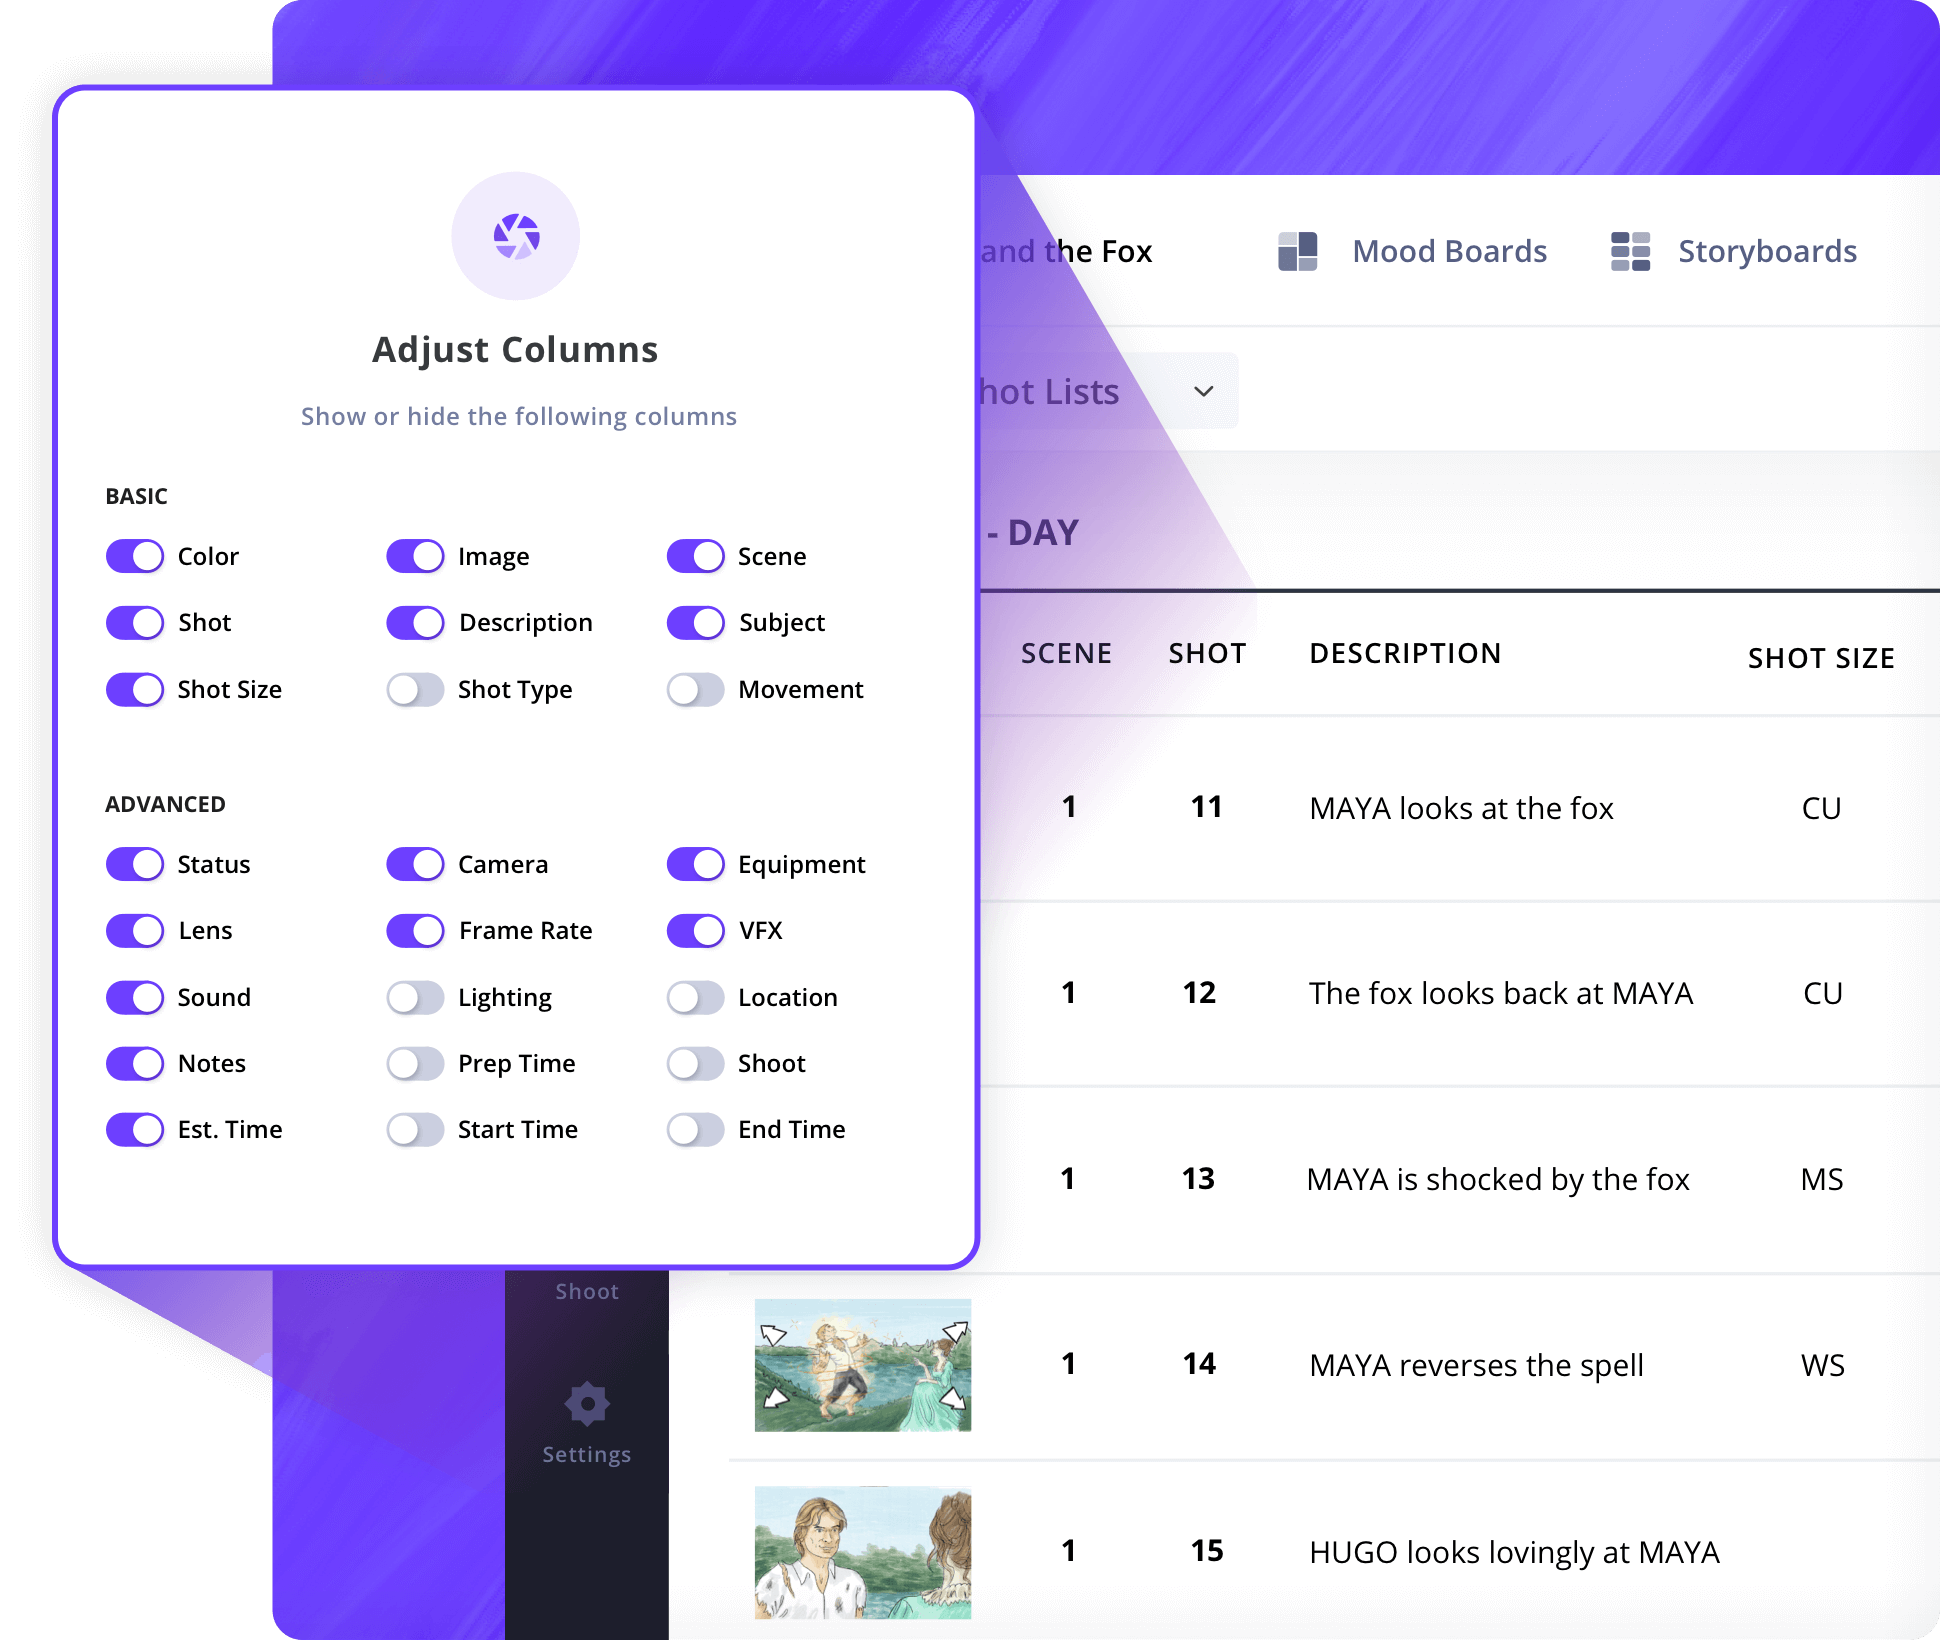
Task: Enable the Prep Time column
Action: click(x=415, y=1063)
